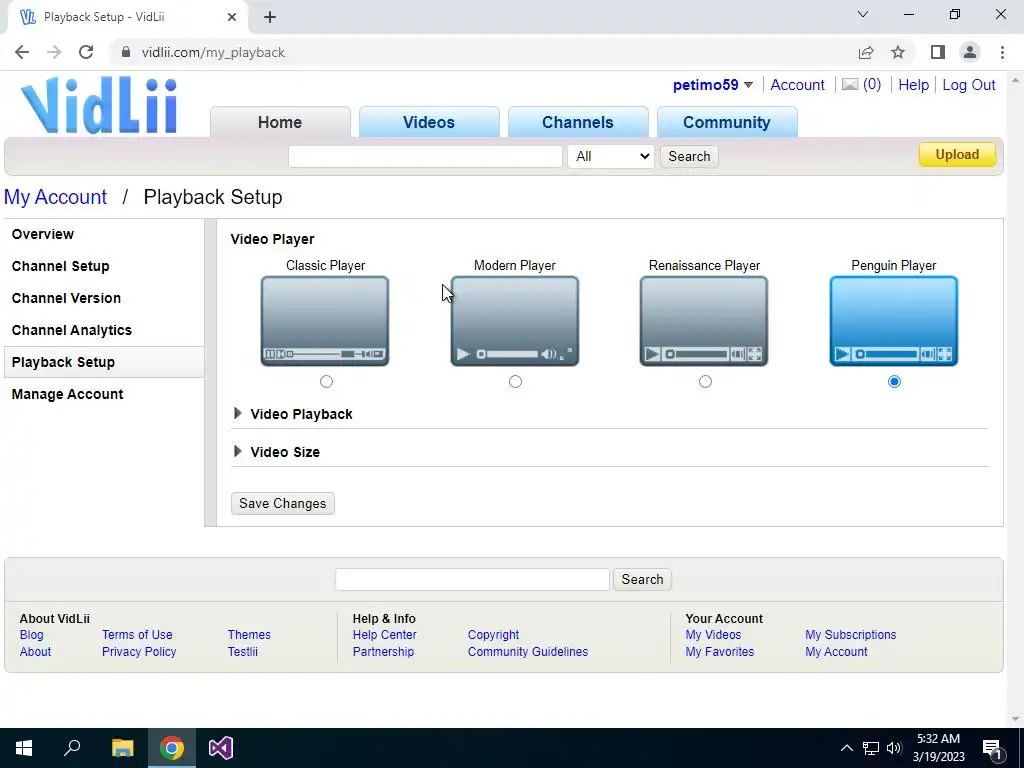The image size is (1024, 768).
Task: Open the volume control in tray
Action: (894, 748)
